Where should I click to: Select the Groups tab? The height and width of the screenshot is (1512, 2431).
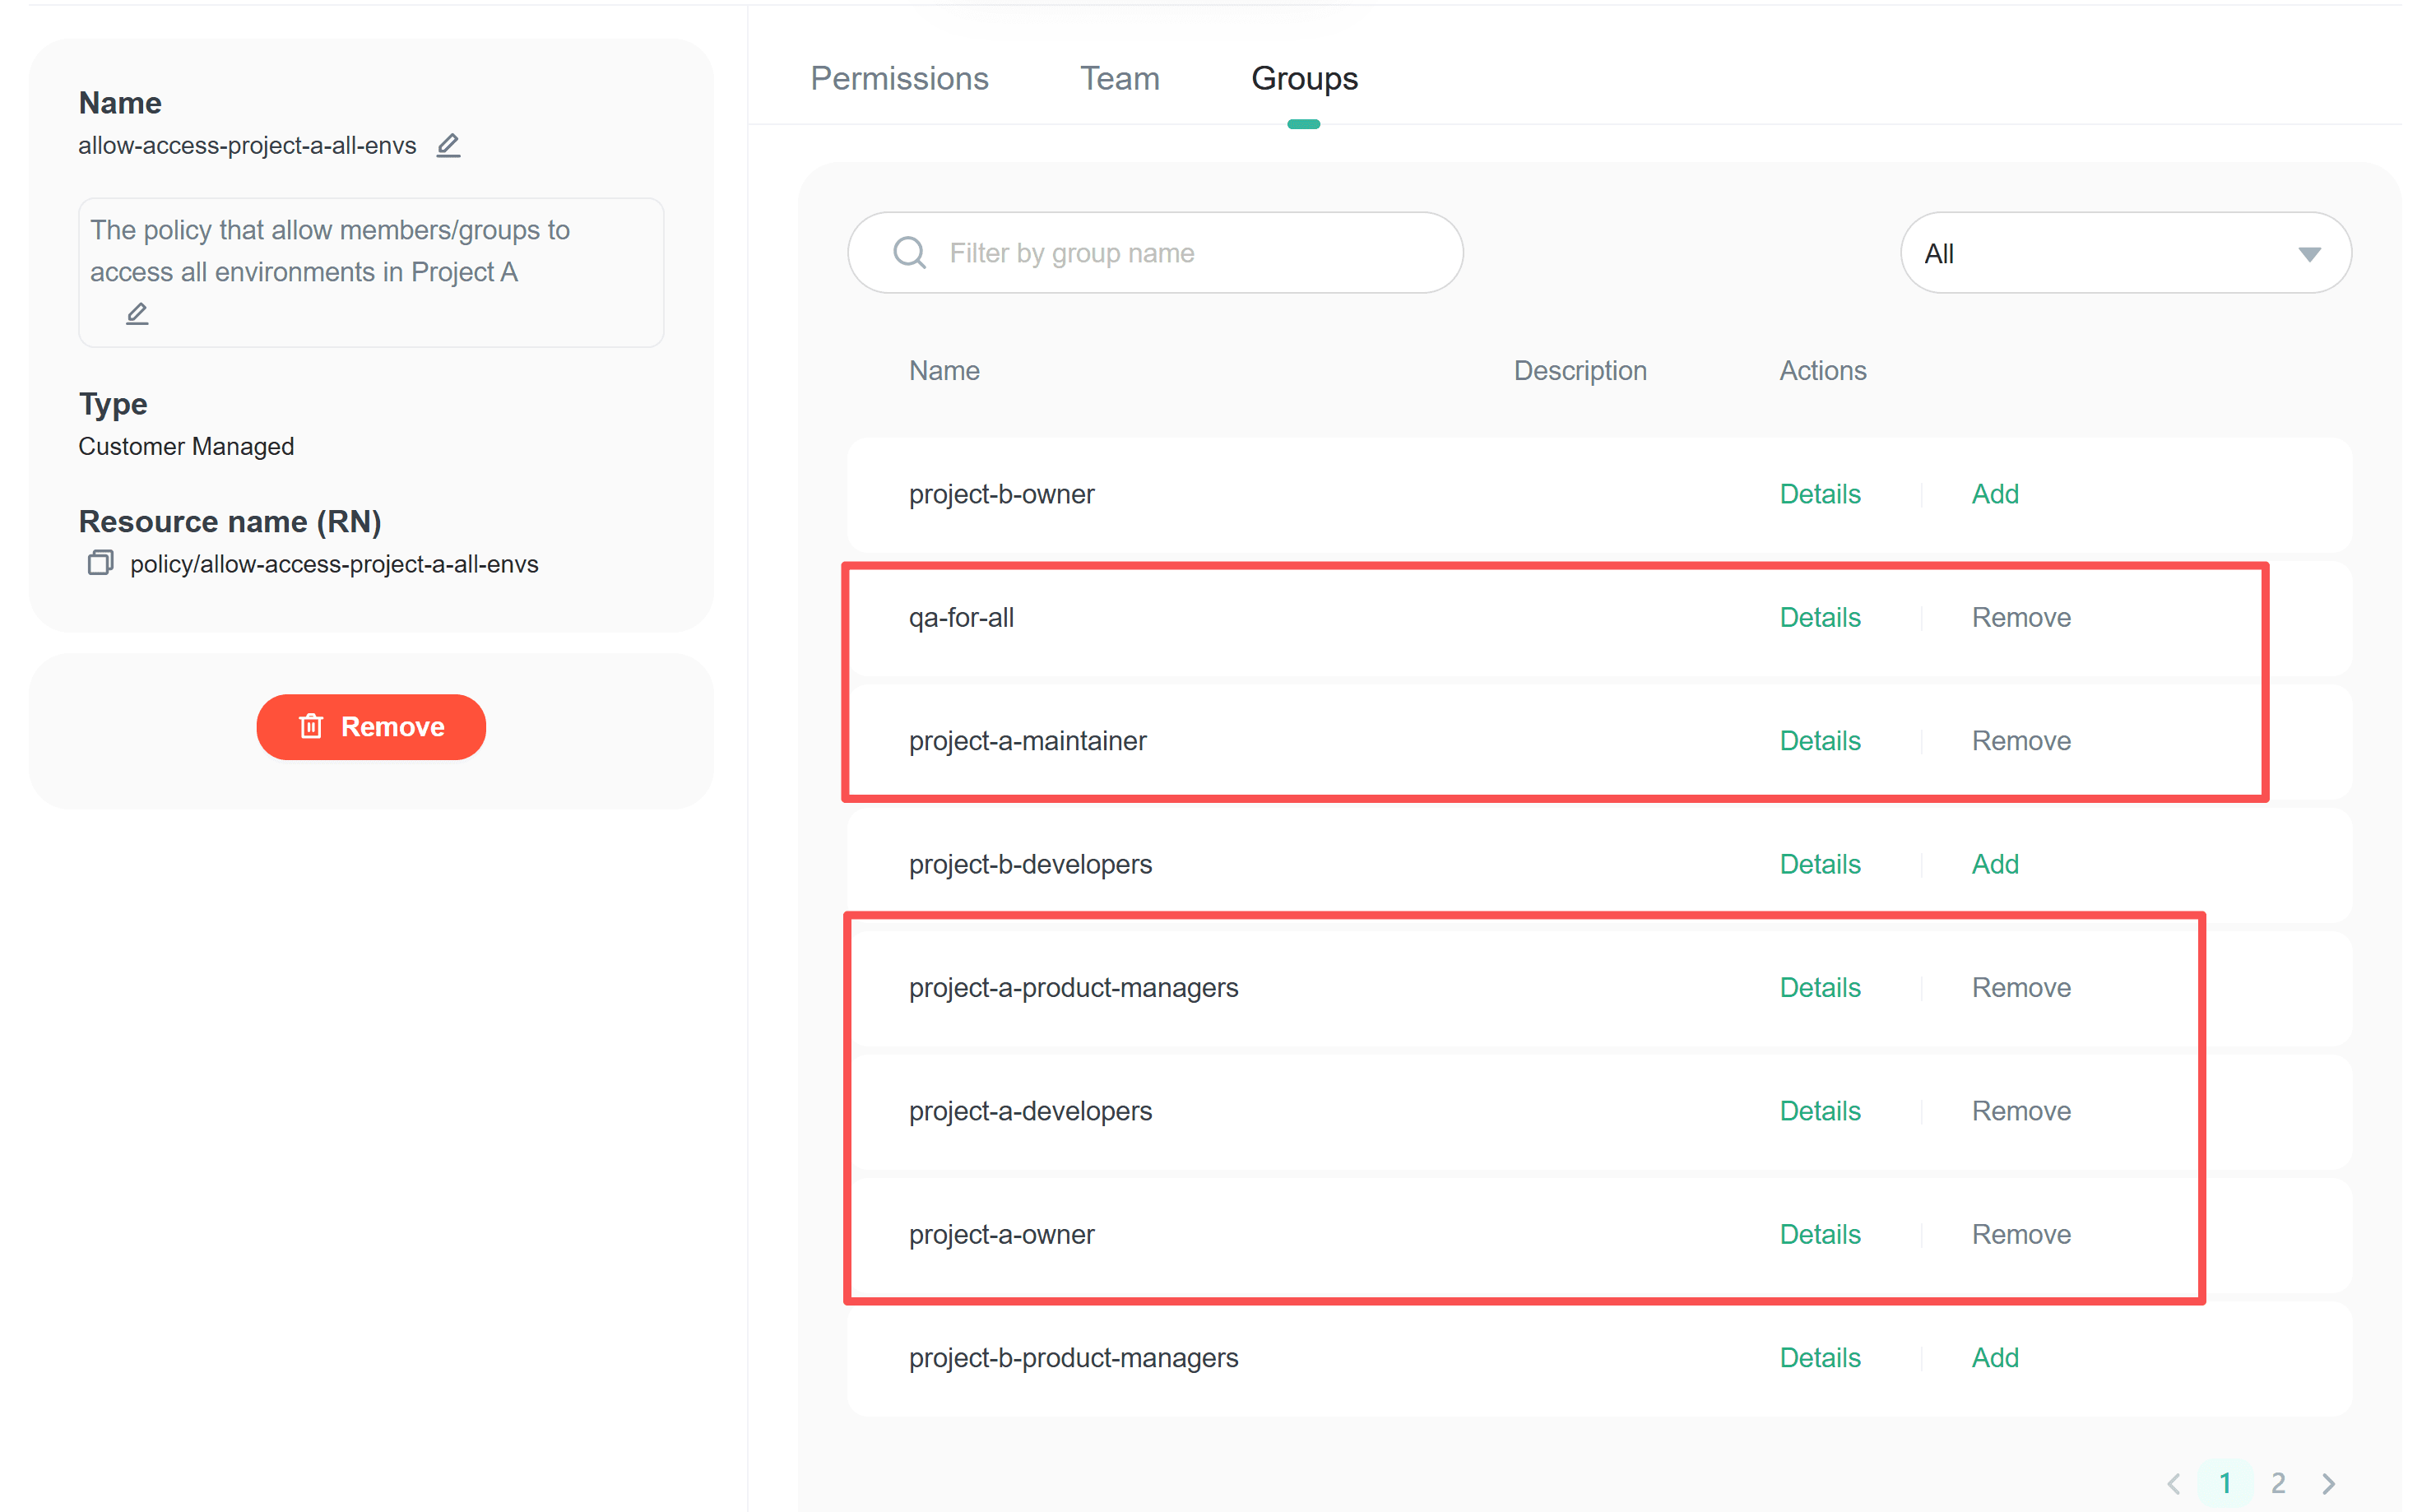click(1303, 78)
